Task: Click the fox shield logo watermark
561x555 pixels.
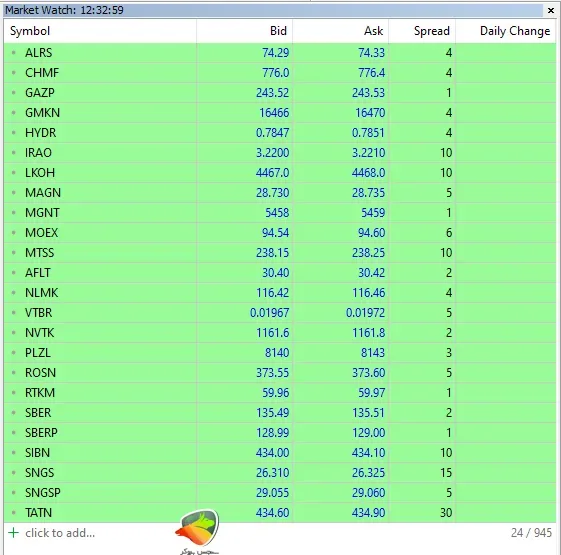Action: (x=197, y=529)
